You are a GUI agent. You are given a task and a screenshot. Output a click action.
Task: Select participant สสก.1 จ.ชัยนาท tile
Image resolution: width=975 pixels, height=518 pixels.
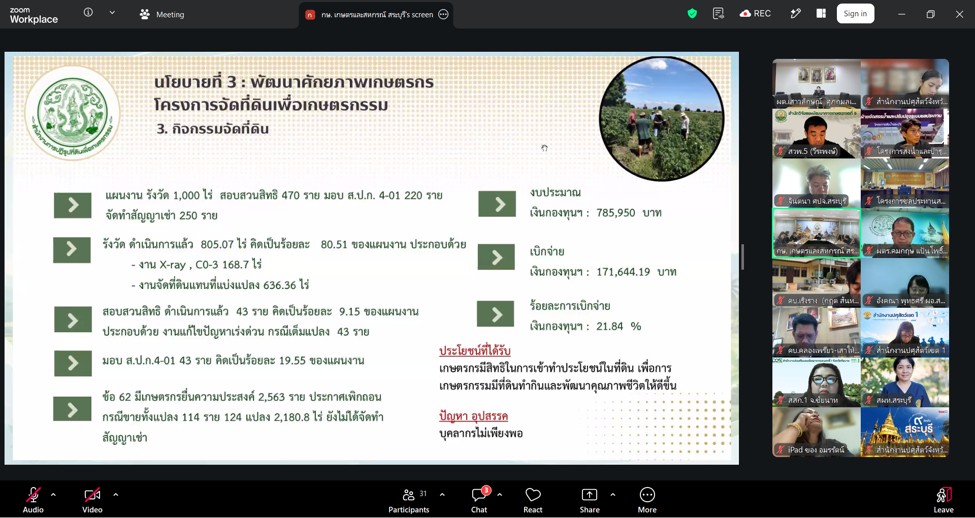[816, 382]
